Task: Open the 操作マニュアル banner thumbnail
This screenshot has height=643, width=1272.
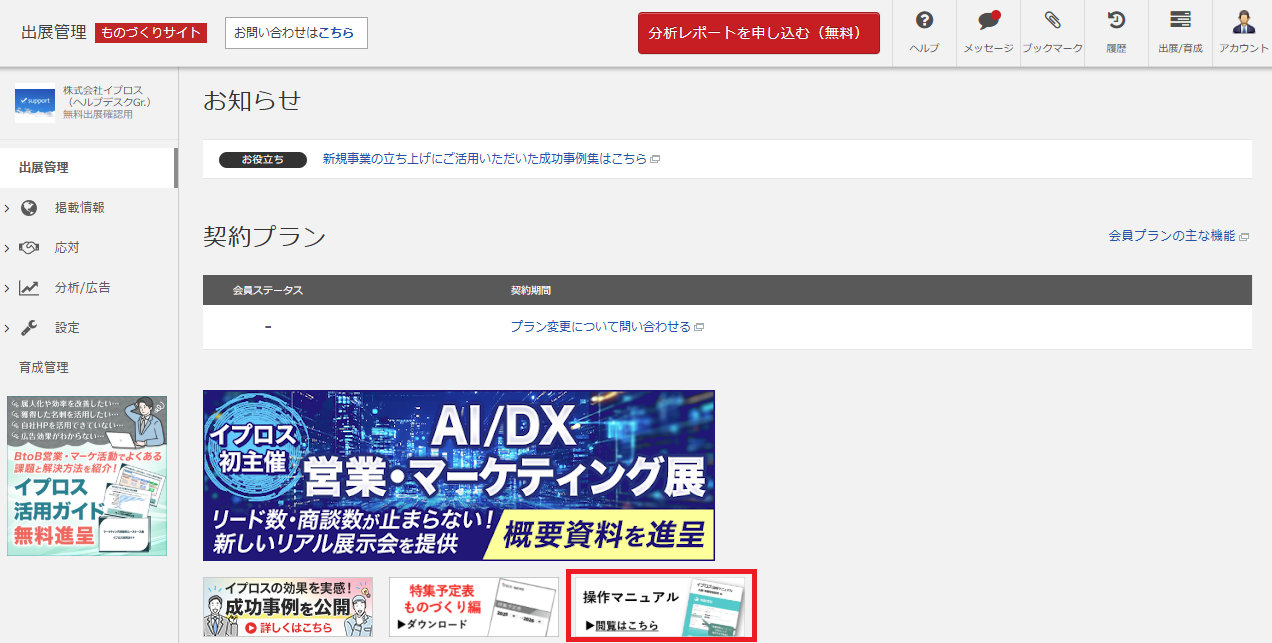Action: click(x=661, y=606)
